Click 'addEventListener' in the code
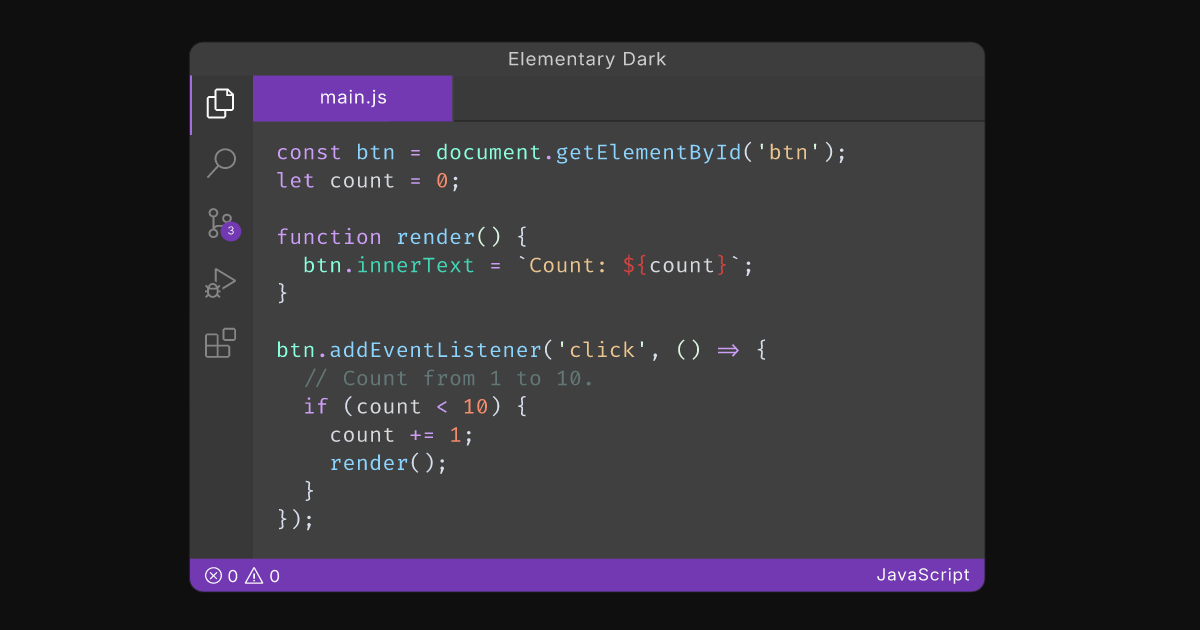This screenshot has height=630, width=1200. 436,350
